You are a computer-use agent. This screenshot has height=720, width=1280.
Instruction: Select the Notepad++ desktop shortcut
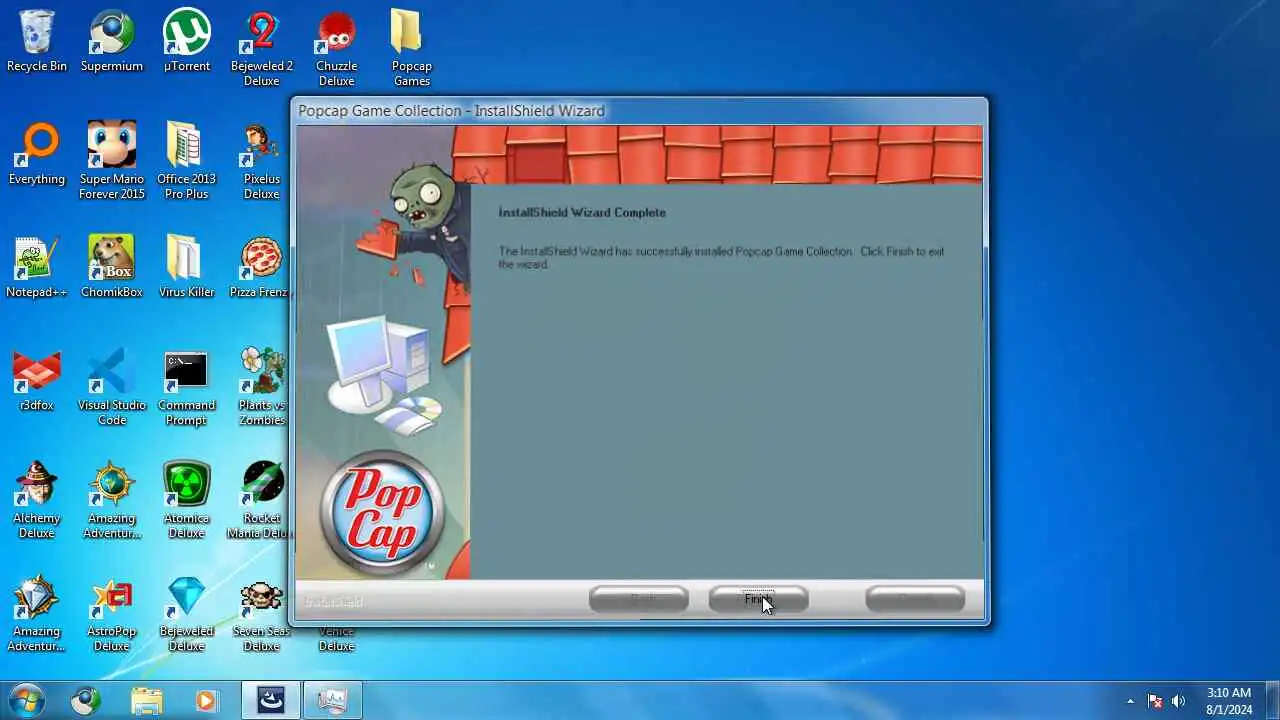37,268
